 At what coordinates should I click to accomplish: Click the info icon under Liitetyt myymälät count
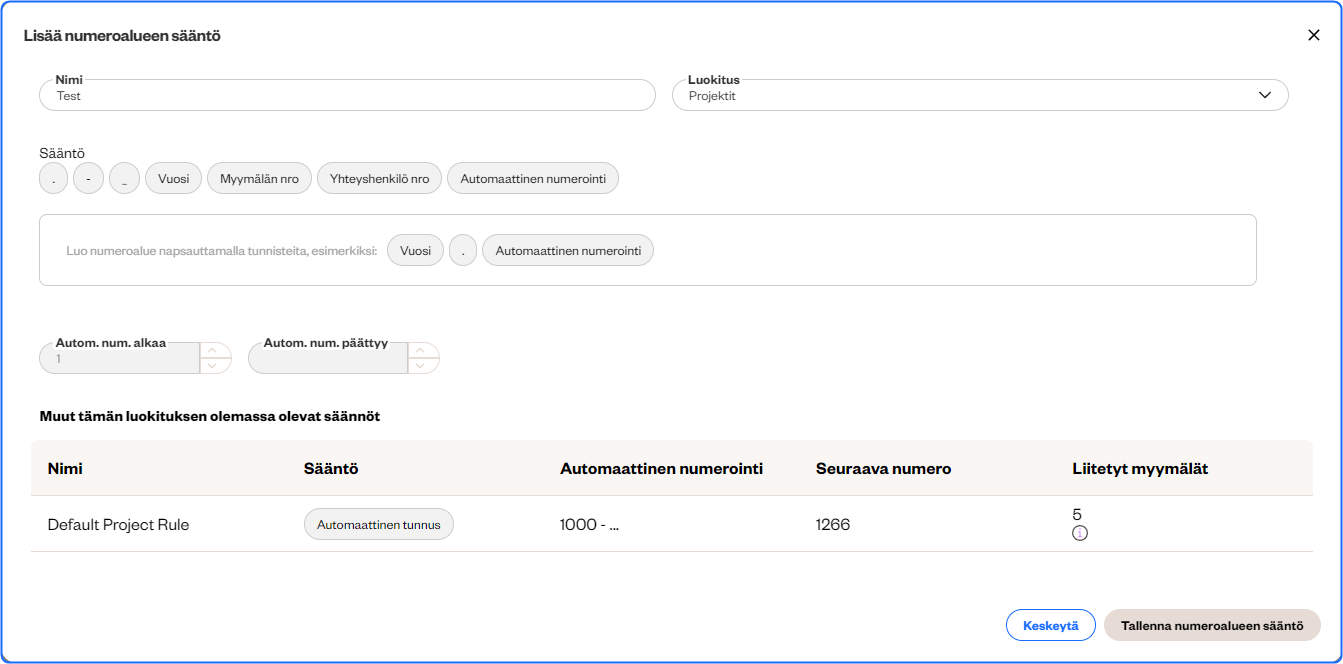(1080, 534)
